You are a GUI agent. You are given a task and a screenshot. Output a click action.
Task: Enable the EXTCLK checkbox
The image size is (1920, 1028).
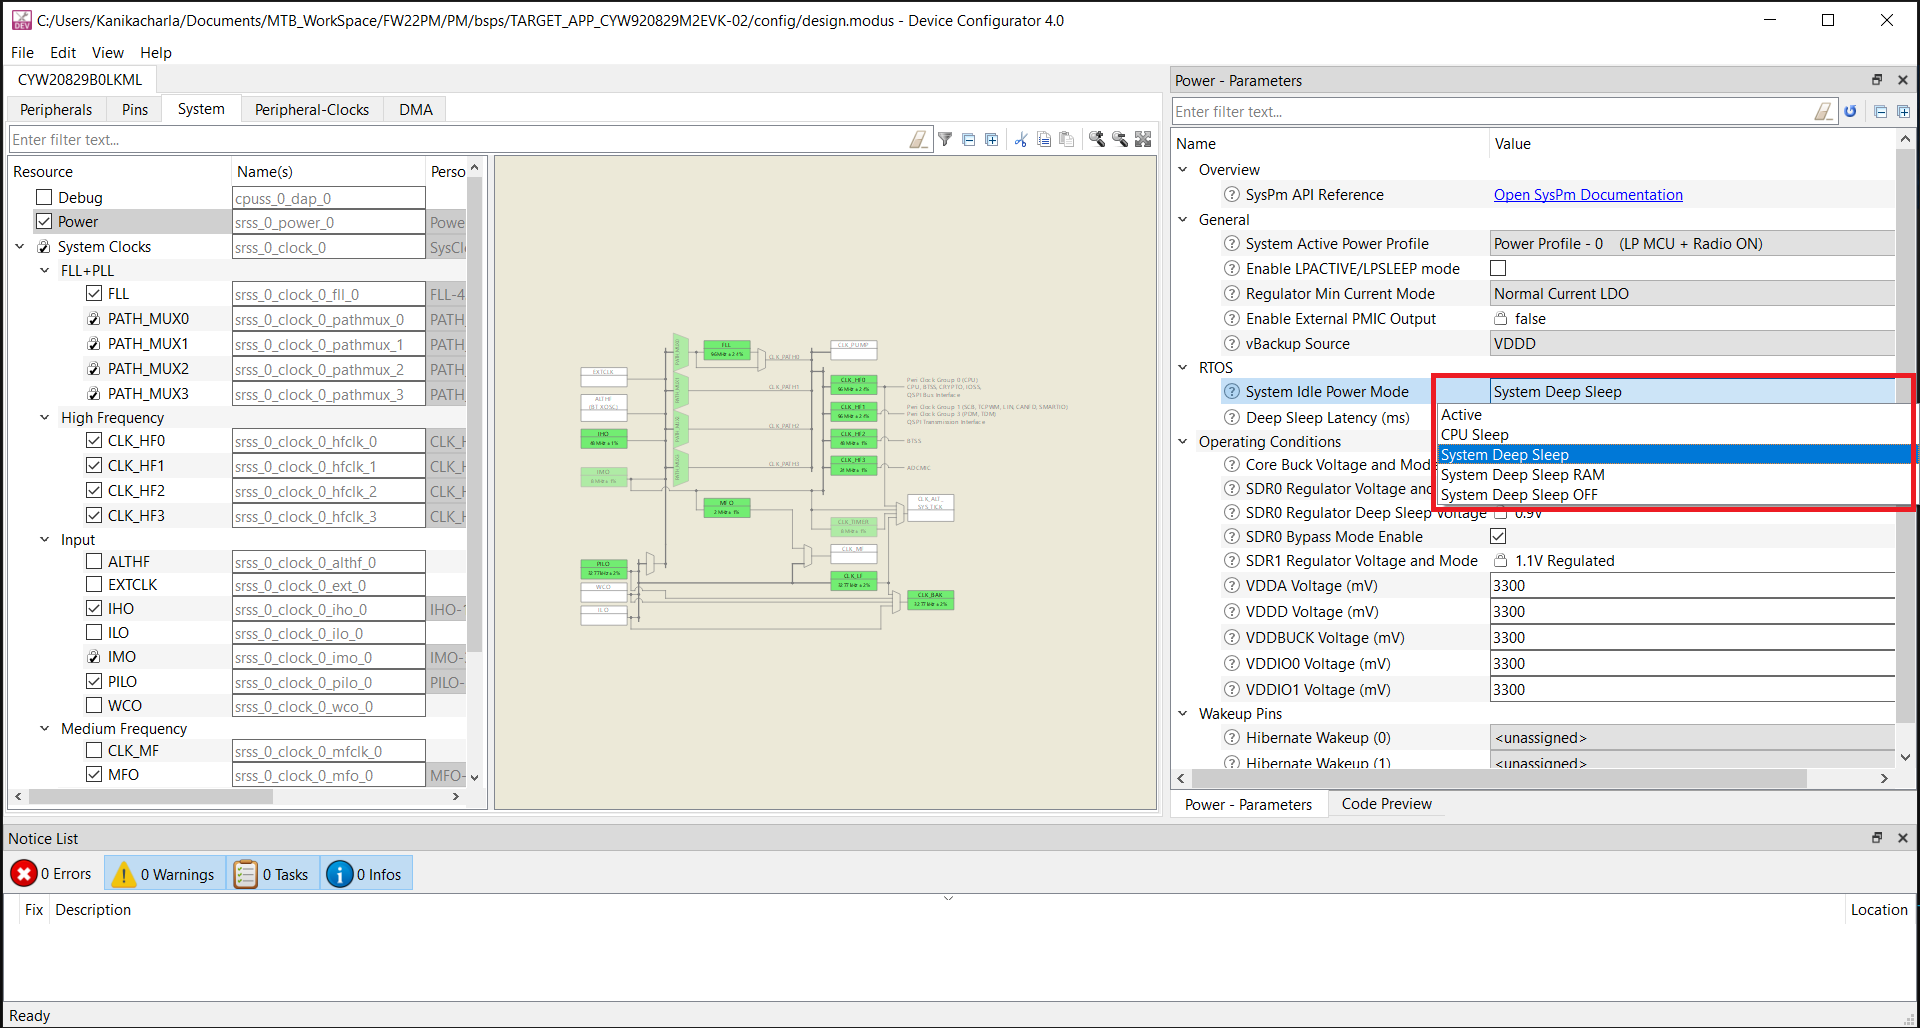(x=94, y=584)
